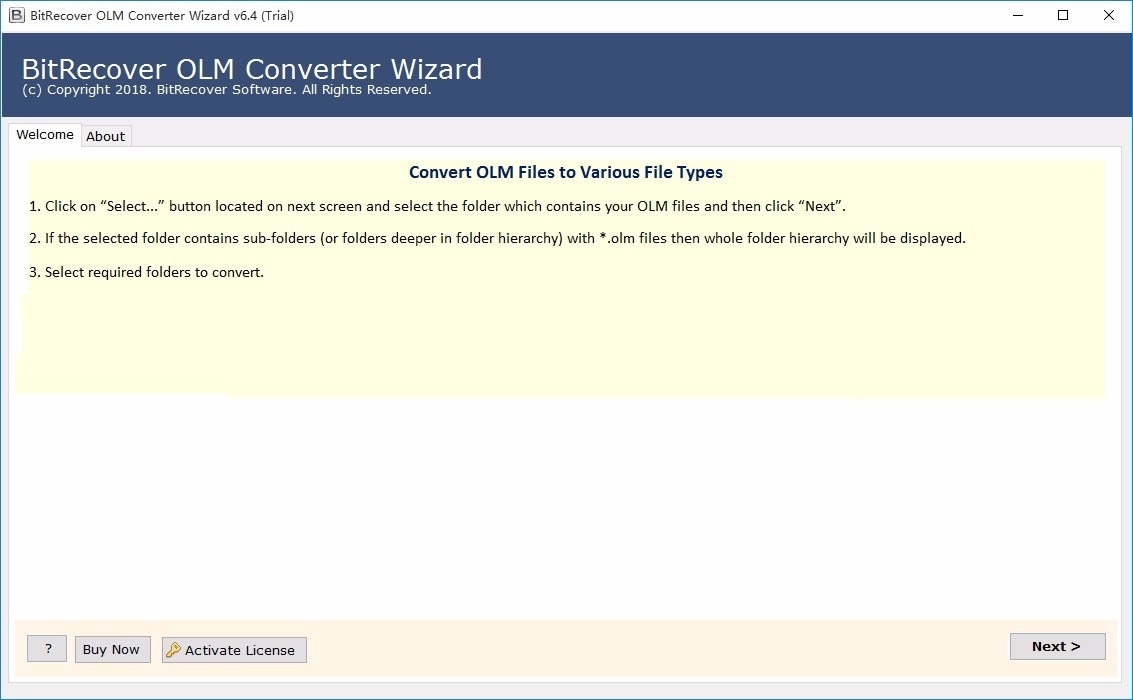The height and width of the screenshot is (700, 1133).
Task: Click instruction step 2 about sub-folders
Action: [497, 238]
